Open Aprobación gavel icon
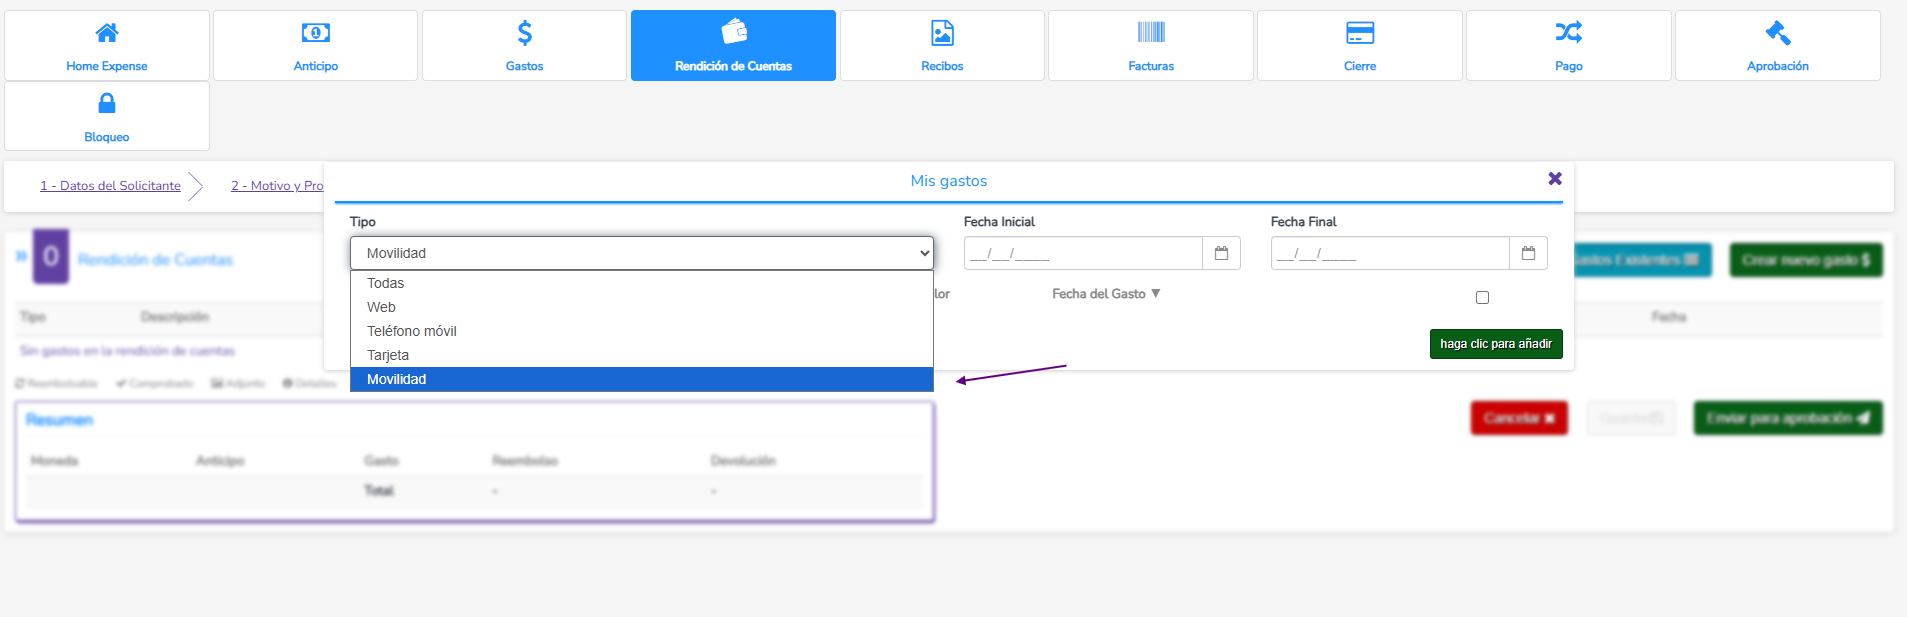The width and height of the screenshot is (1907, 617). (x=1777, y=33)
